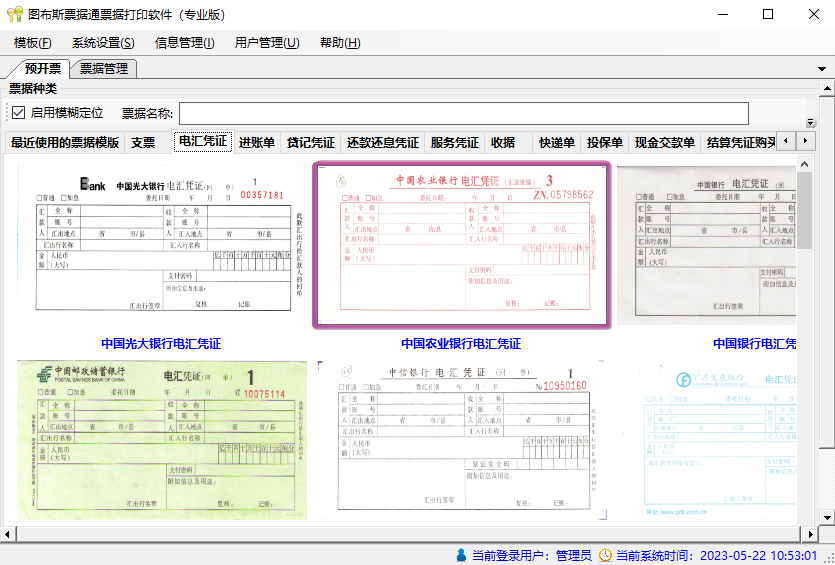835x565 pixels.
Task: Select the 快递单 category tab
Action: [x=556, y=143]
